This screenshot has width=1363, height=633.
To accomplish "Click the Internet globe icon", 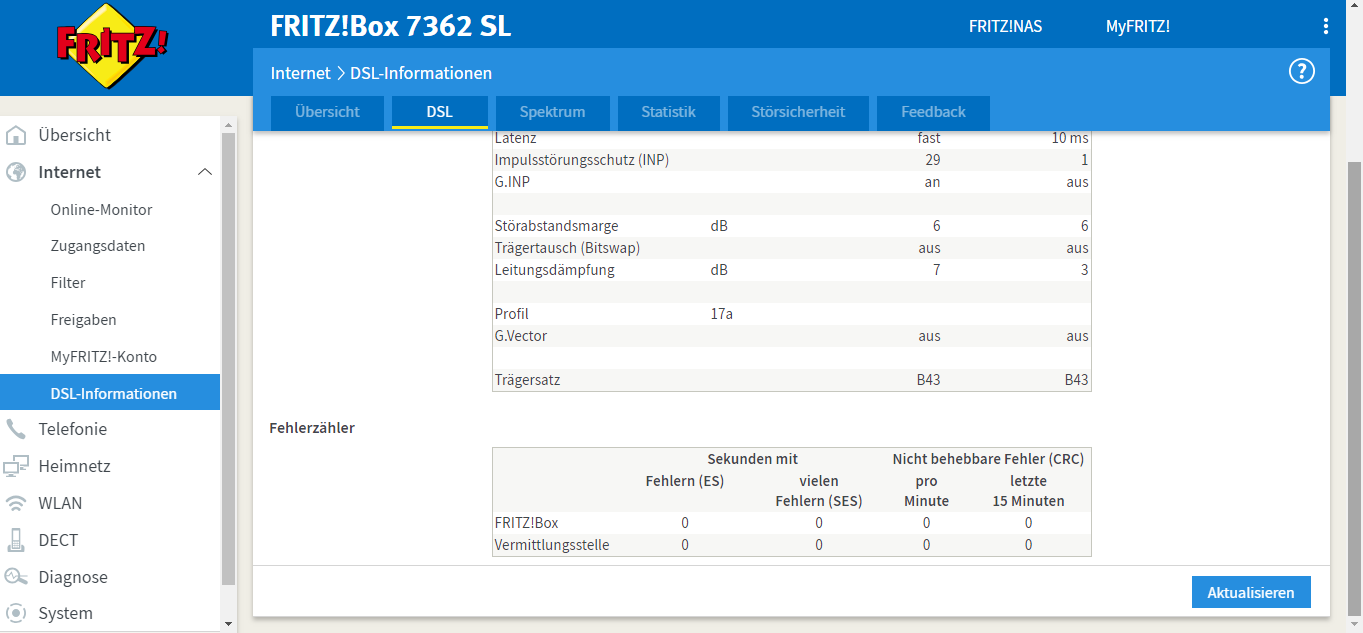I will pyautogui.click(x=16, y=172).
